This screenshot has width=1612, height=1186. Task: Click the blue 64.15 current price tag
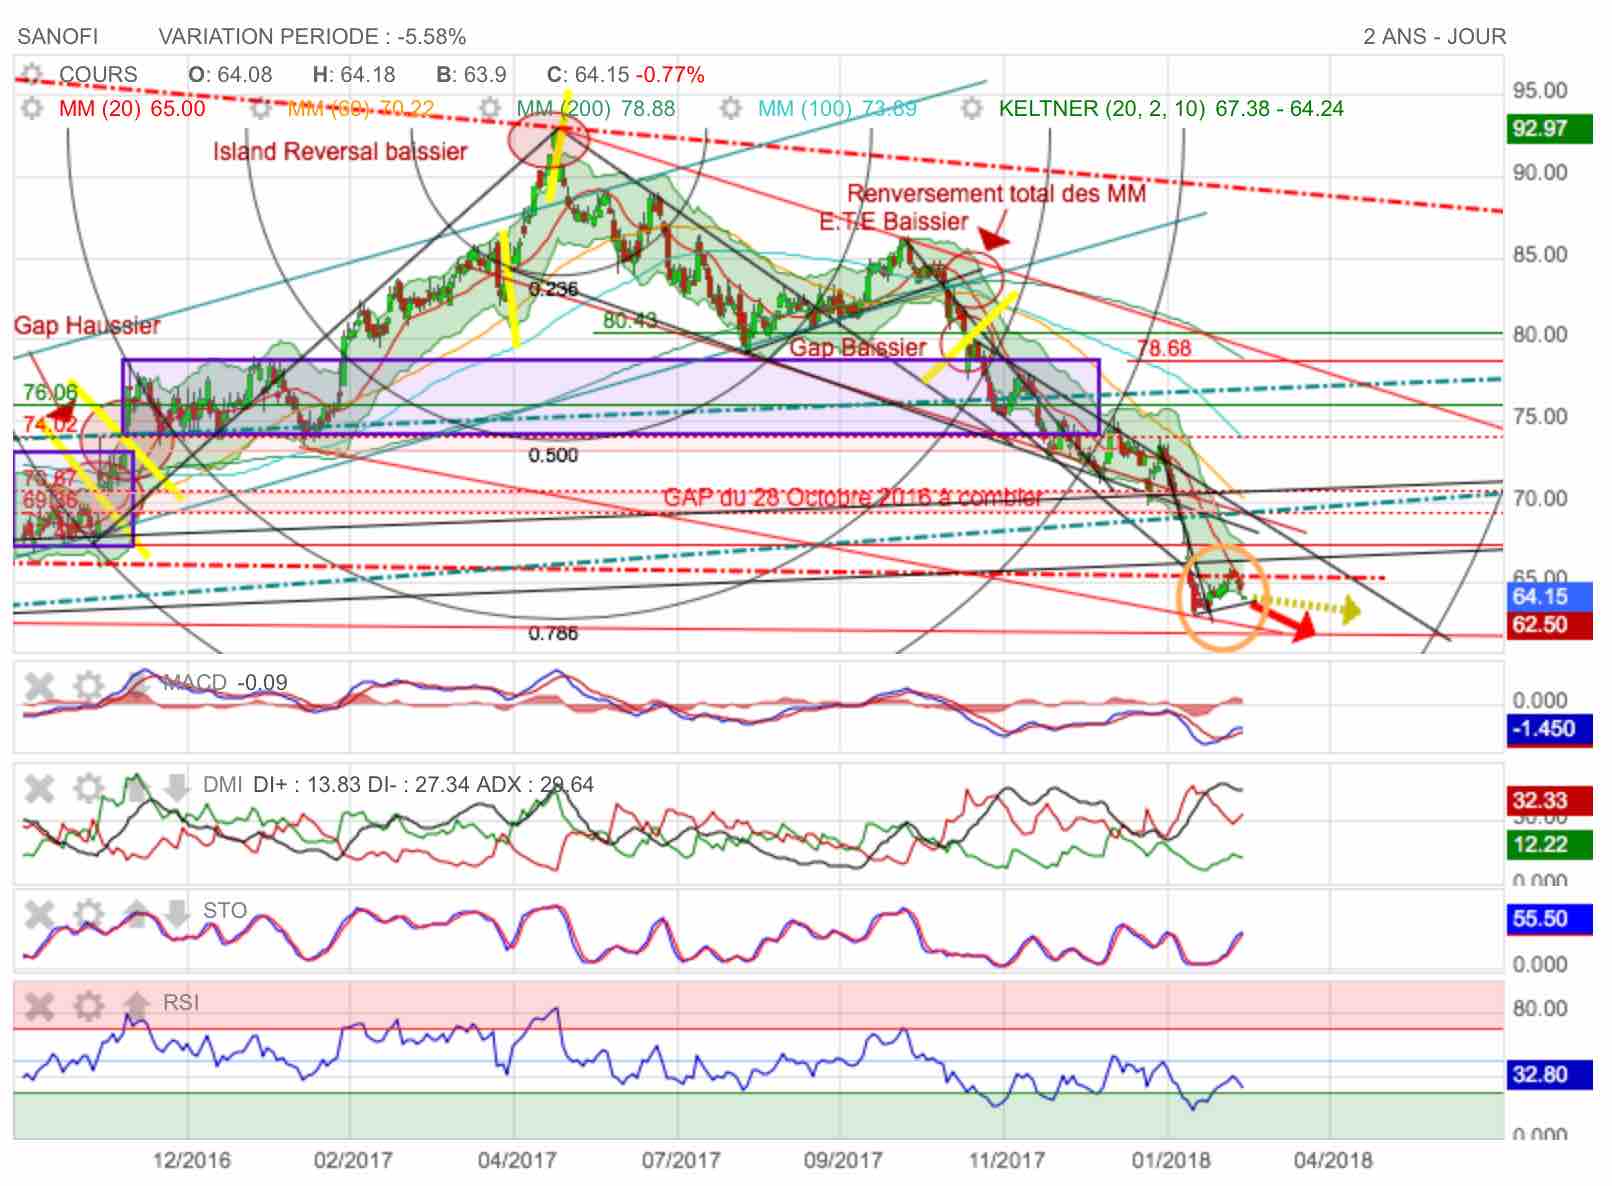pyautogui.click(x=1548, y=597)
